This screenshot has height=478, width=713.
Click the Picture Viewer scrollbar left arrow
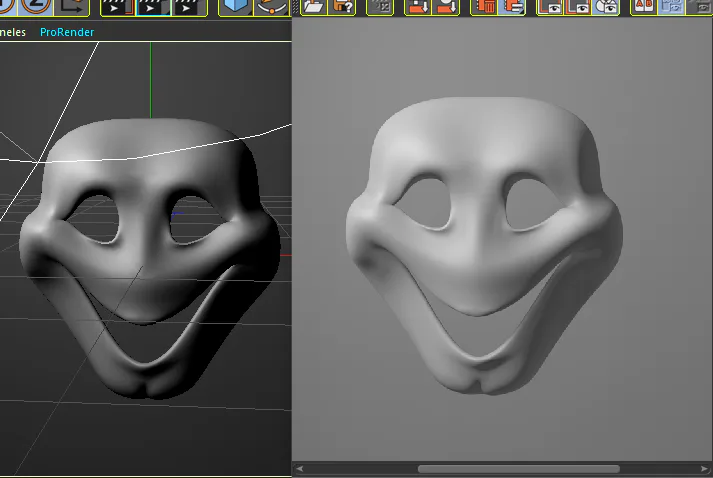pyautogui.click(x=299, y=468)
